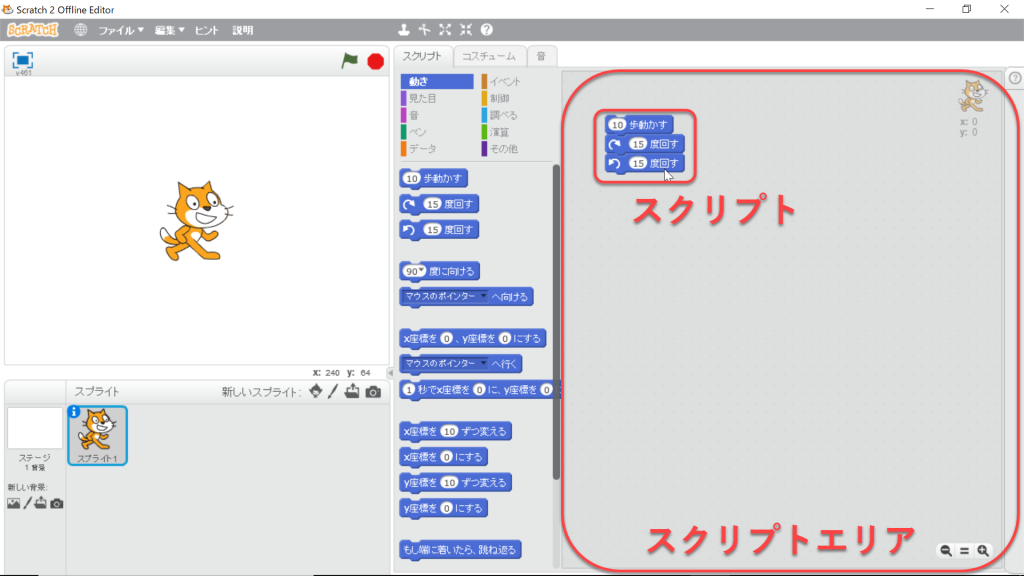Click the cat sprite on stage
1024x576 pixels.
(196, 221)
